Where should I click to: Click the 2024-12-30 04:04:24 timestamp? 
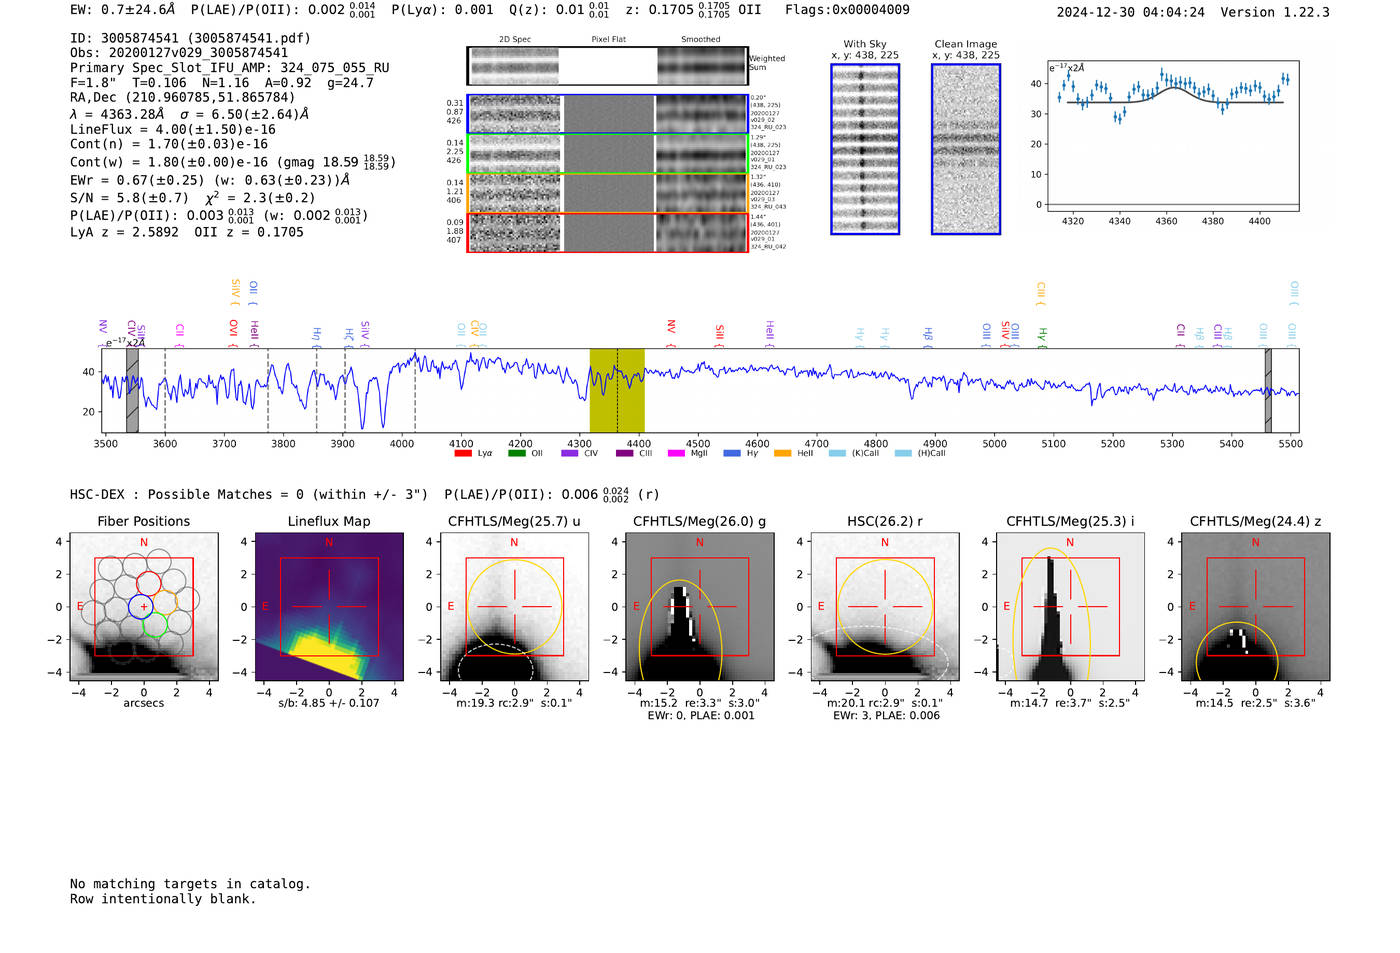tap(1131, 12)
